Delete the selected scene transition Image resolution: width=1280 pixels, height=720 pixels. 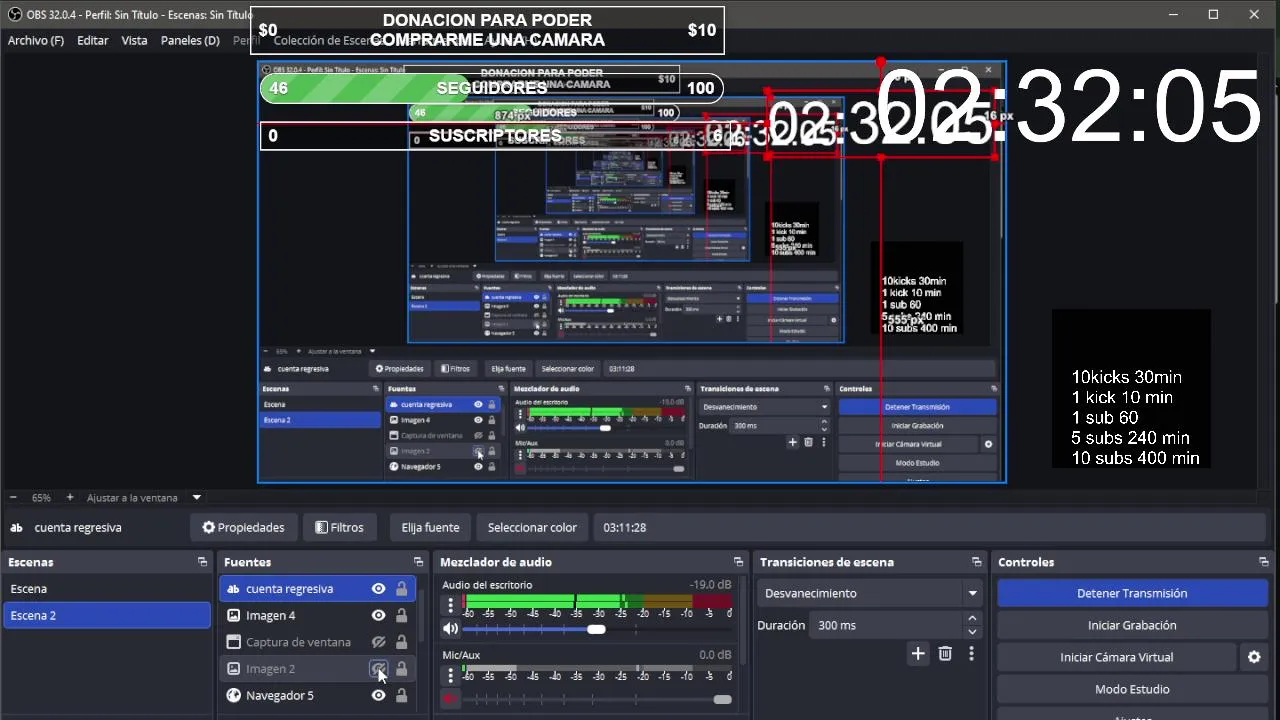click(x=945, y=654)
